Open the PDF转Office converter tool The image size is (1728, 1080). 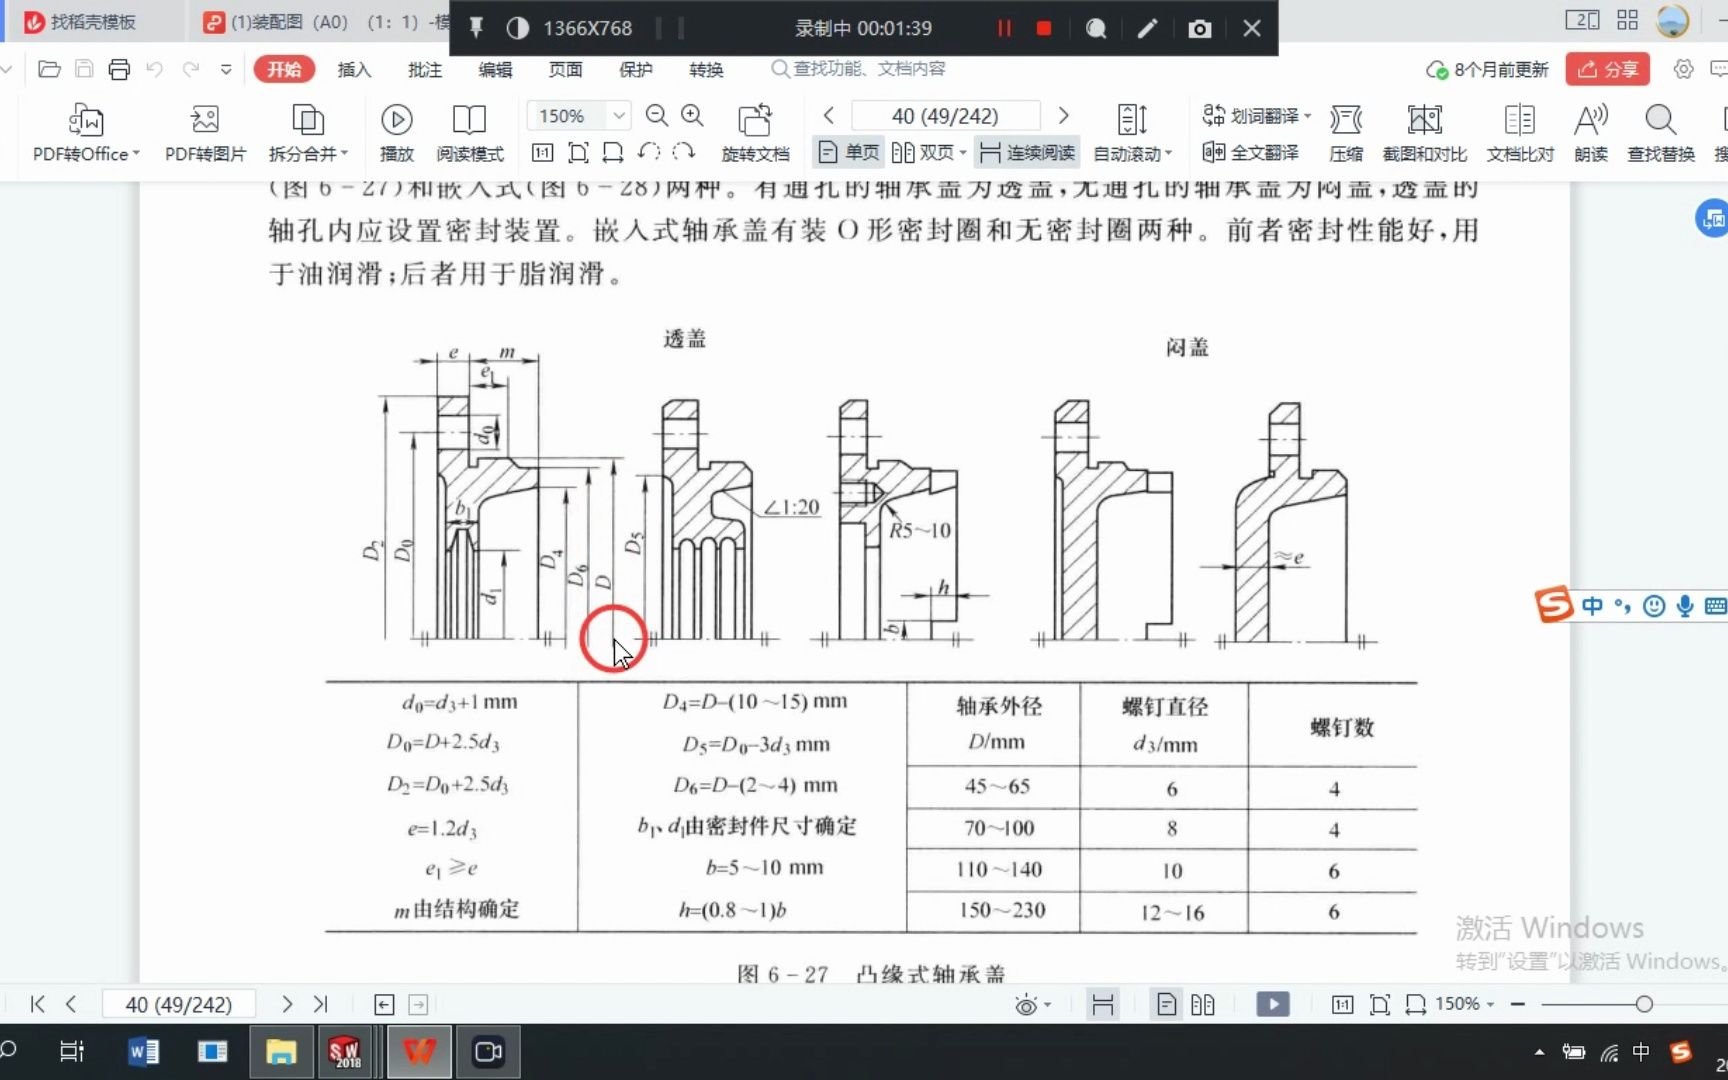click(x=83, y=131)
